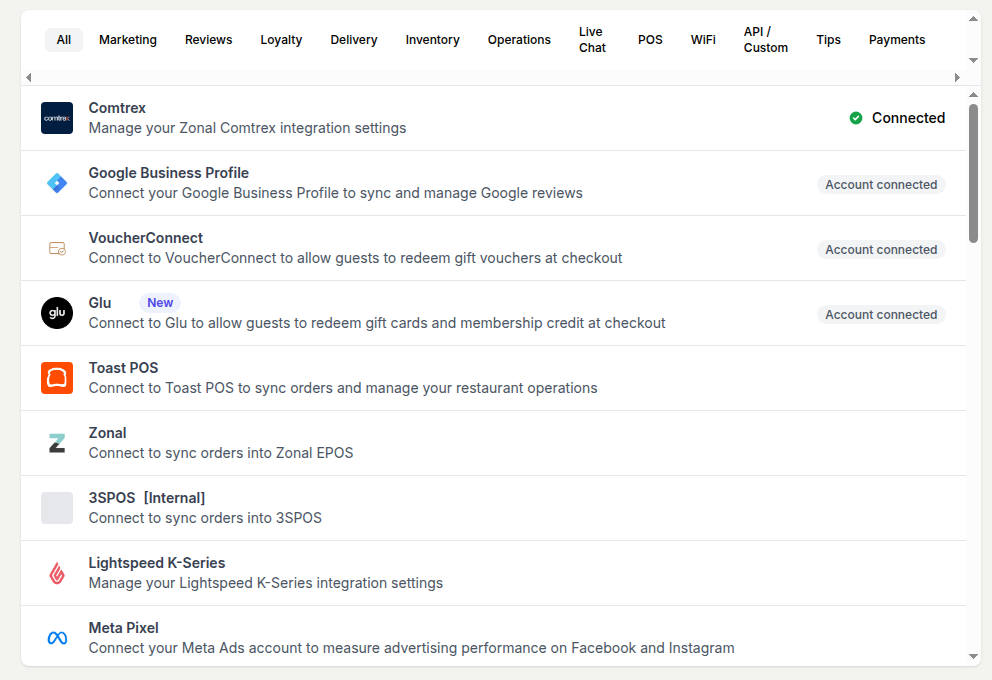Click the Google Business Profile diamond icon

click(57, 183)
